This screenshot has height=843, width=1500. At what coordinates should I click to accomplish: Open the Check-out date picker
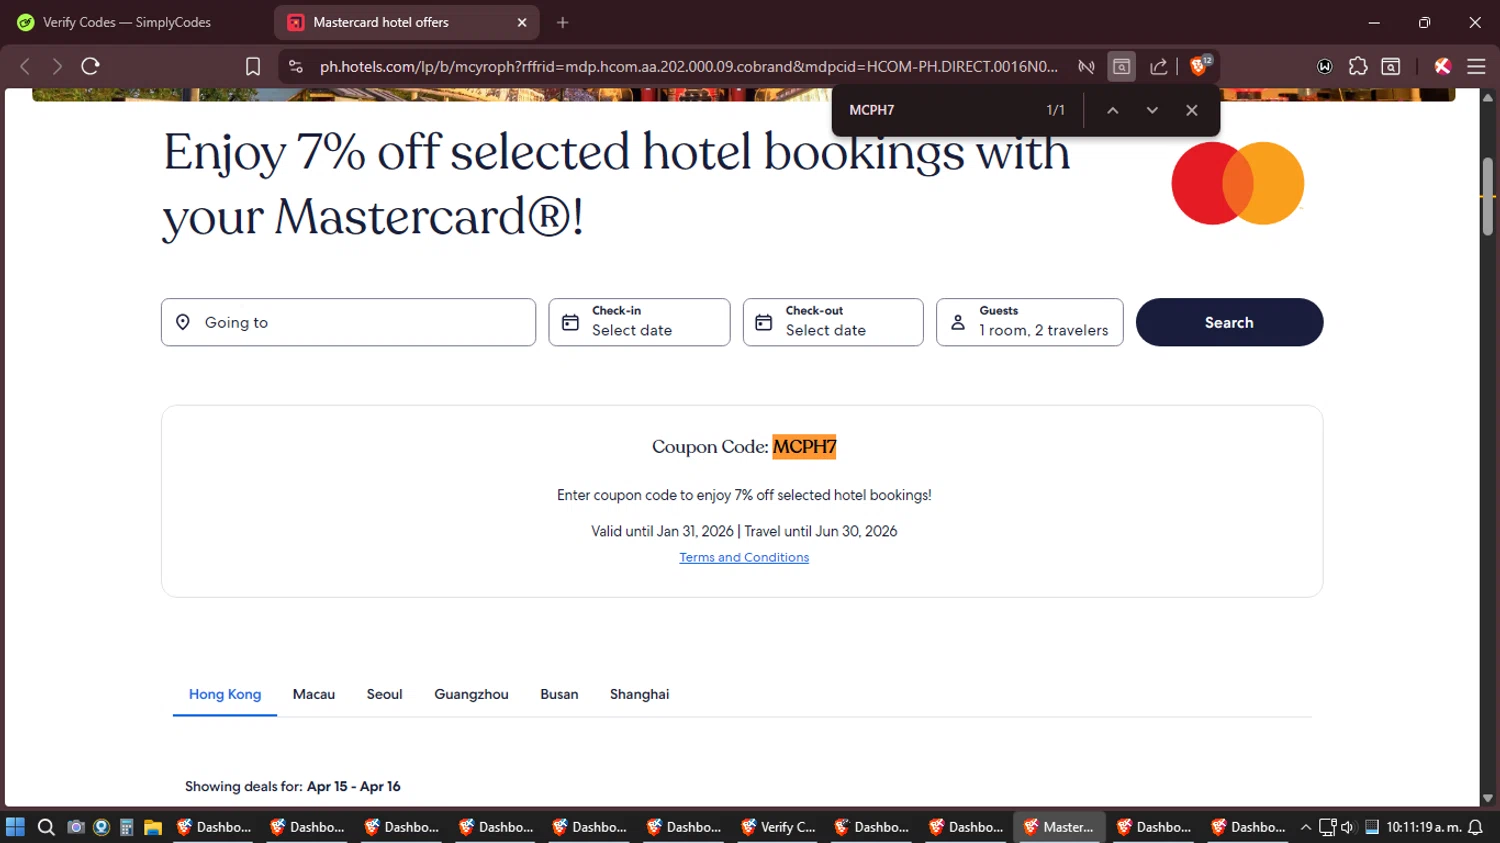[833, 322]
